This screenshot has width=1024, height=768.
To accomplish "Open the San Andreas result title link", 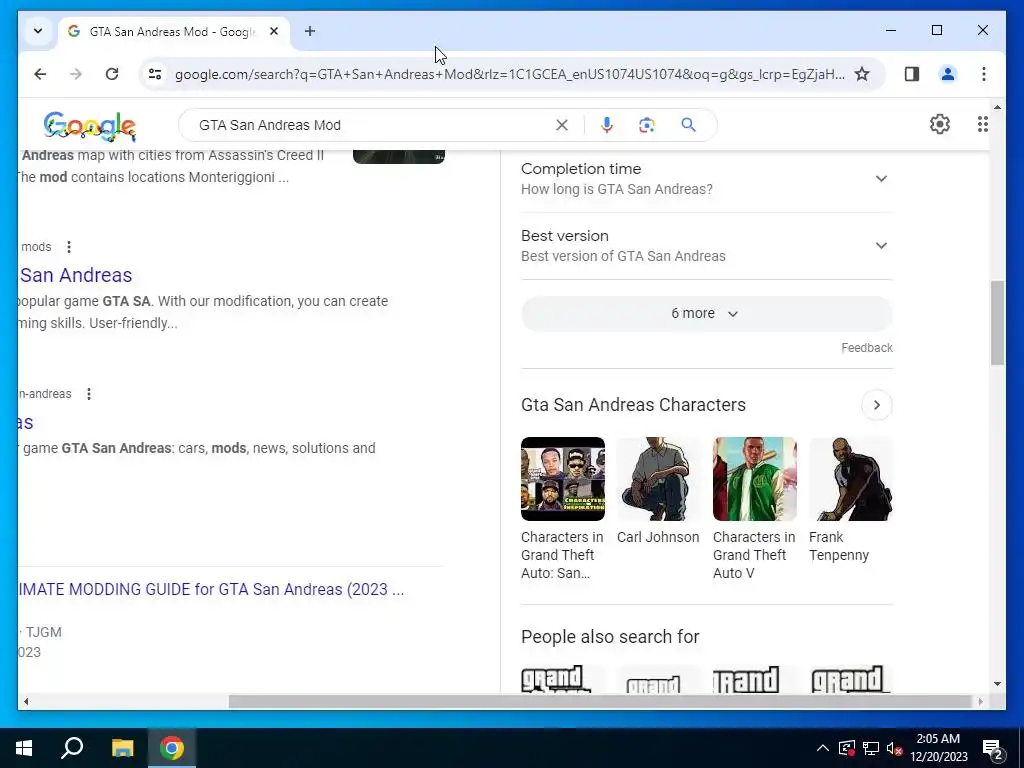I will (x=76, y=275).
